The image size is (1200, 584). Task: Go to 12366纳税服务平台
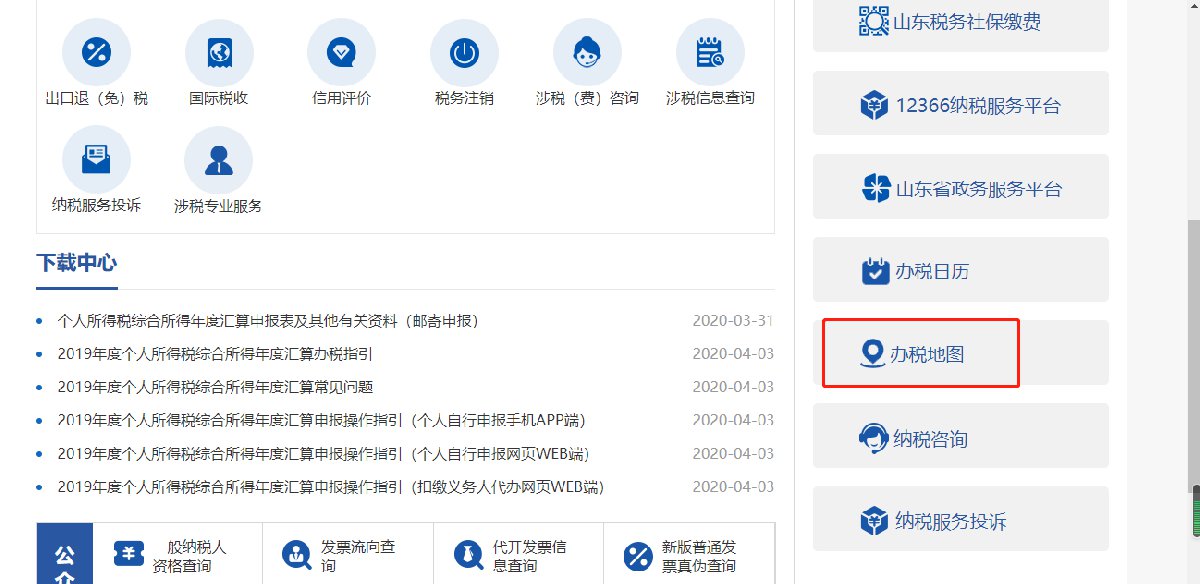(960, 104)
